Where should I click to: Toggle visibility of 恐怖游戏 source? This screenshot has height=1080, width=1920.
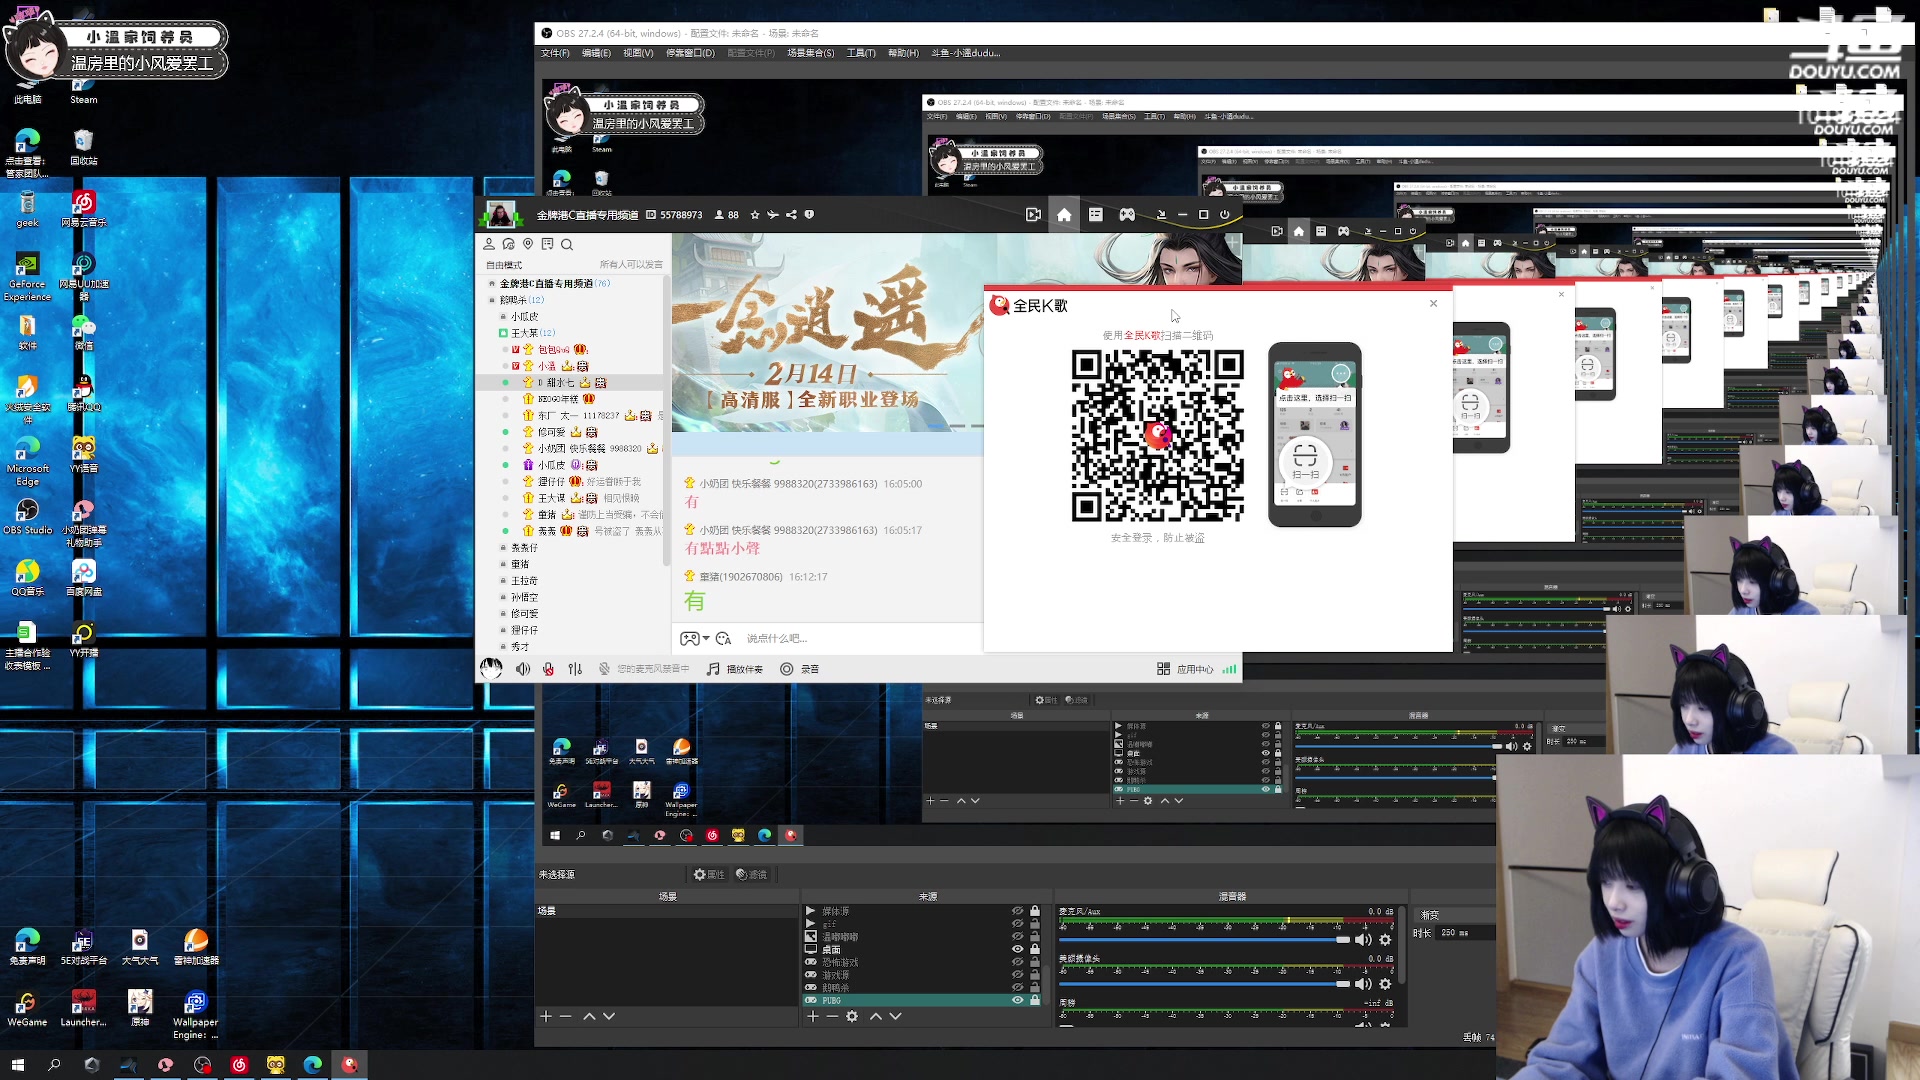pos(1018,962)
